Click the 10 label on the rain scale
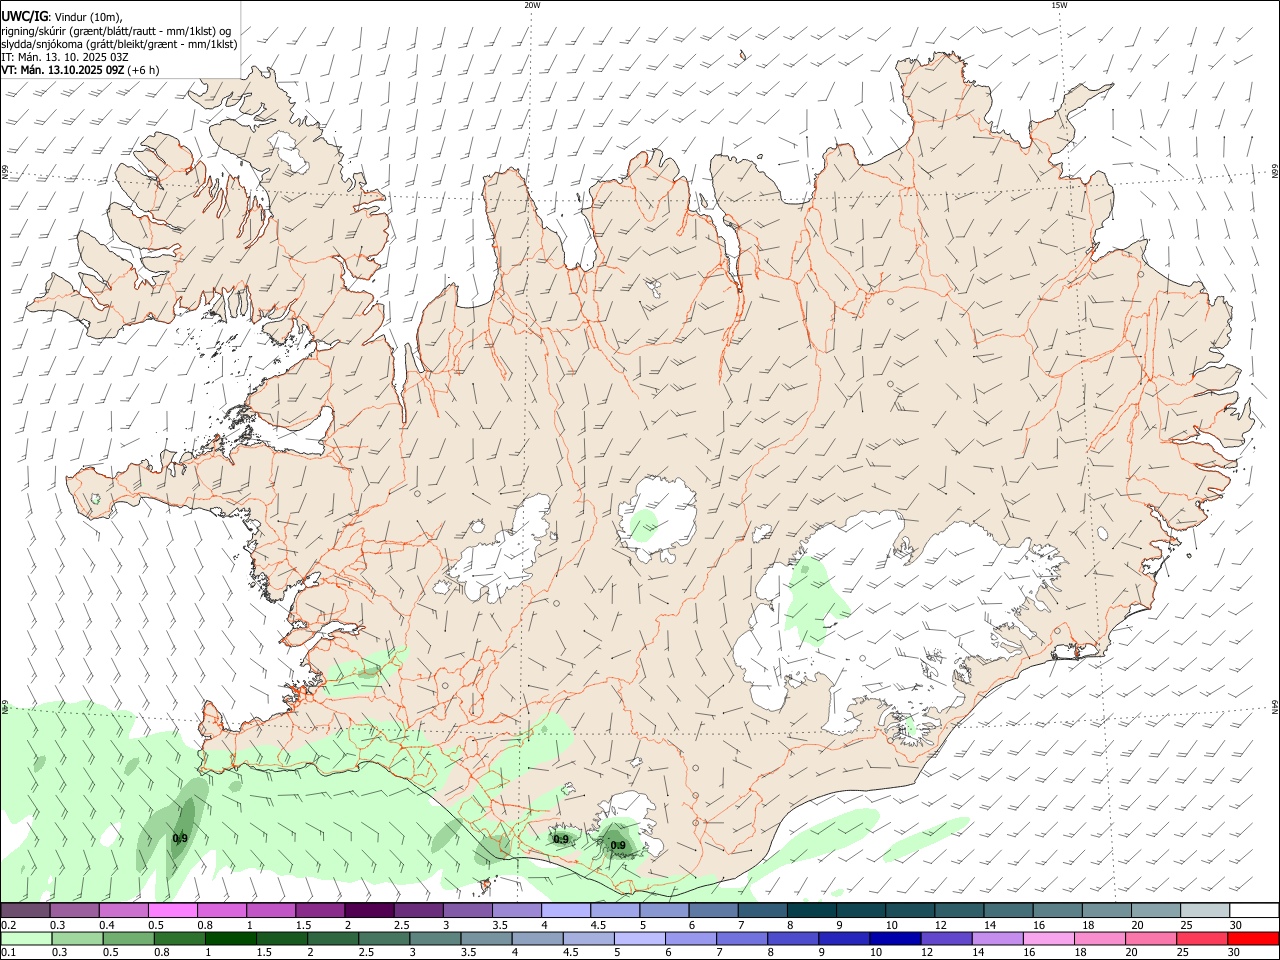 coord(876,953)
